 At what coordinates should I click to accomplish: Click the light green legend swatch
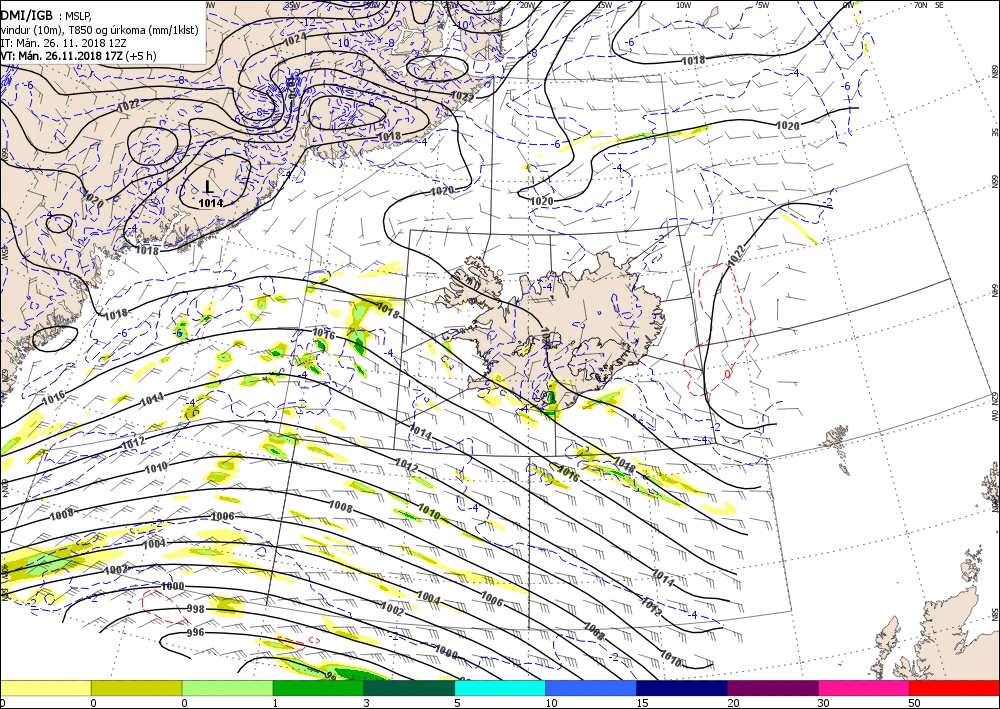click(x=227, y=688)
